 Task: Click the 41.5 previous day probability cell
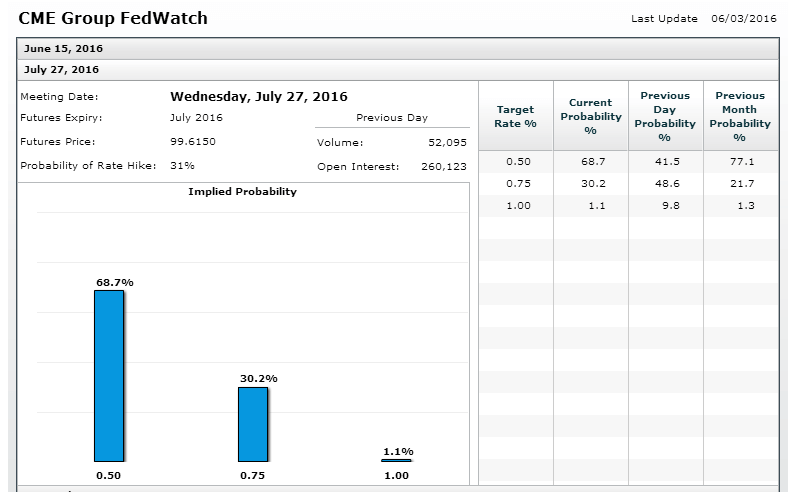pyautogui.click(x=667, y=162)
